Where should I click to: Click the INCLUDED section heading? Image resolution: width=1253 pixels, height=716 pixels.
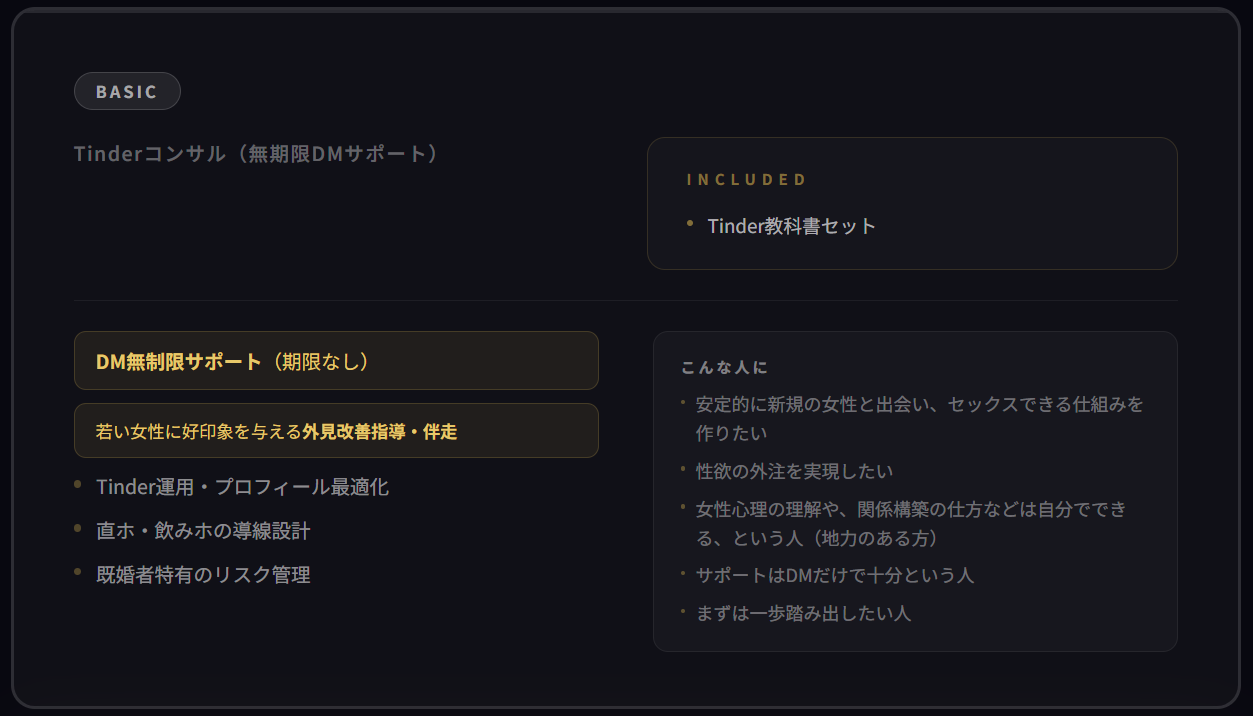point(746,180)
